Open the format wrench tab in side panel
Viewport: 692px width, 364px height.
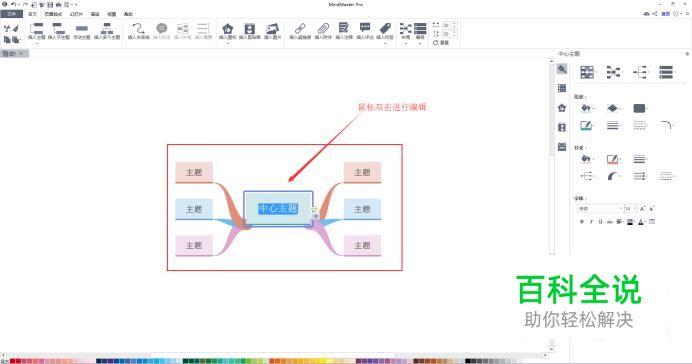tap(562, 69)
